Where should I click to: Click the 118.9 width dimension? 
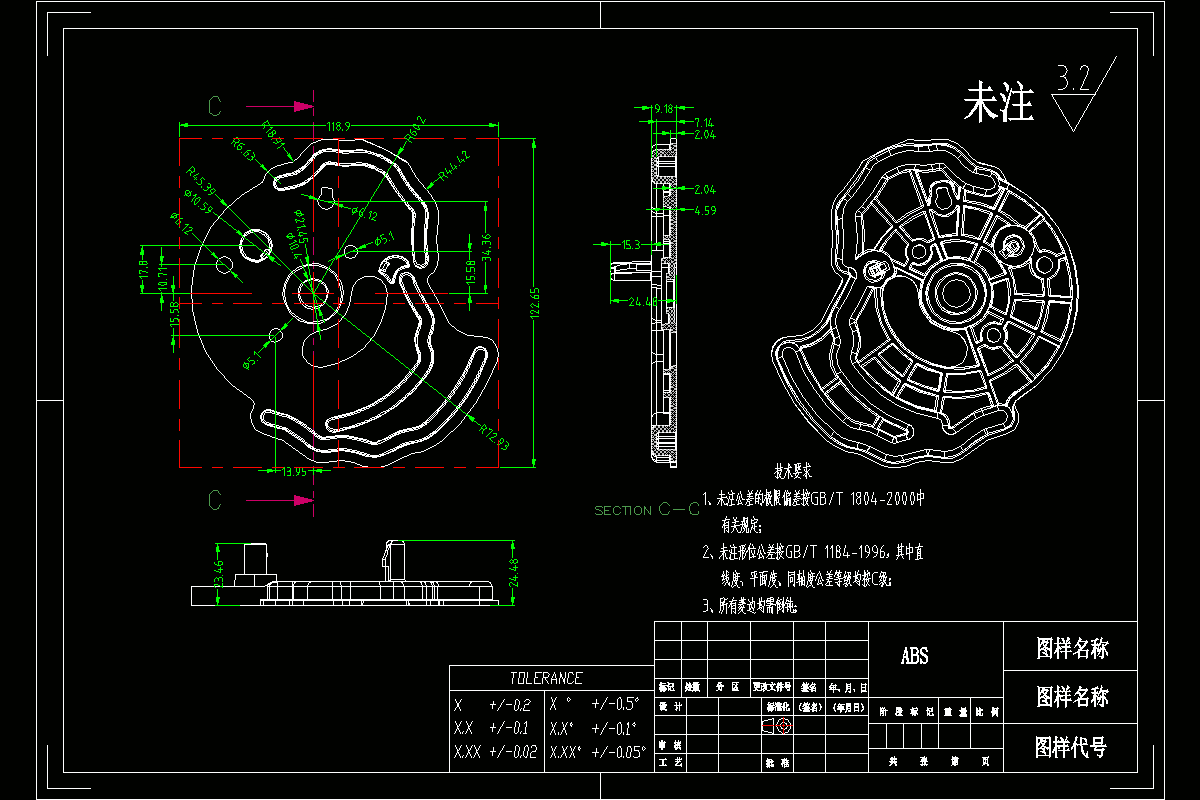click(x=338, y=126)
